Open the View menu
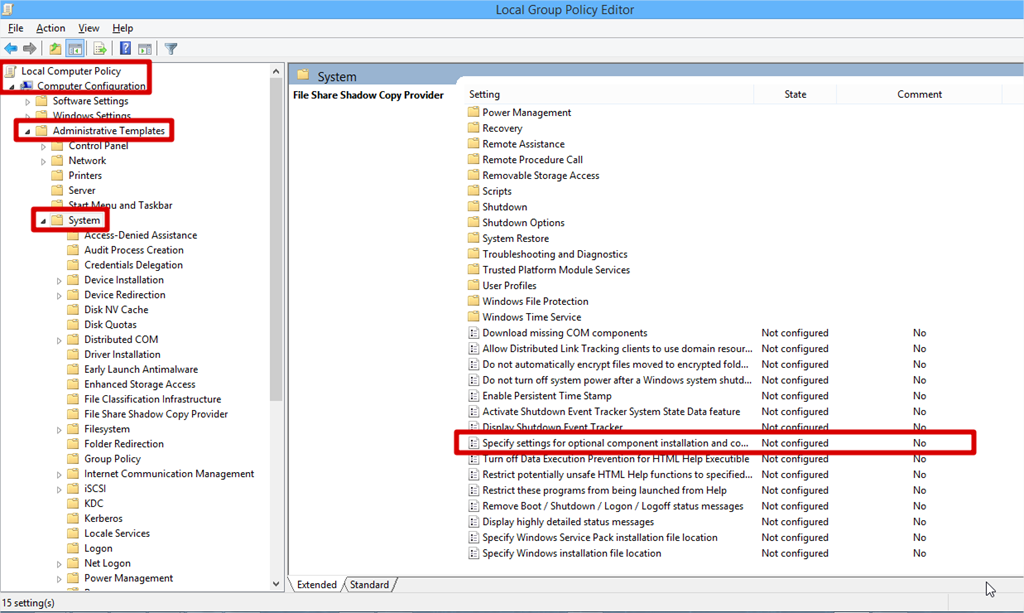Viewport: 1024px width, 613px height. click(88, 28)
